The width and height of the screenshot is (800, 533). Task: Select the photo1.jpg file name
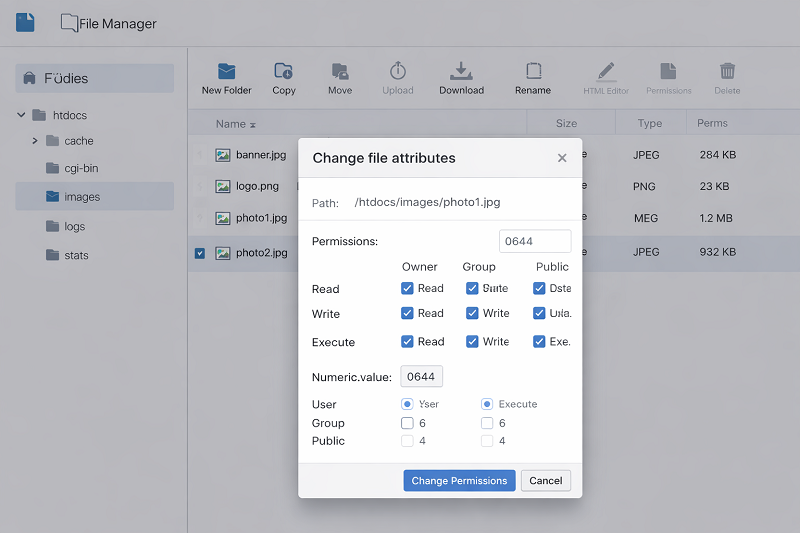261,218
